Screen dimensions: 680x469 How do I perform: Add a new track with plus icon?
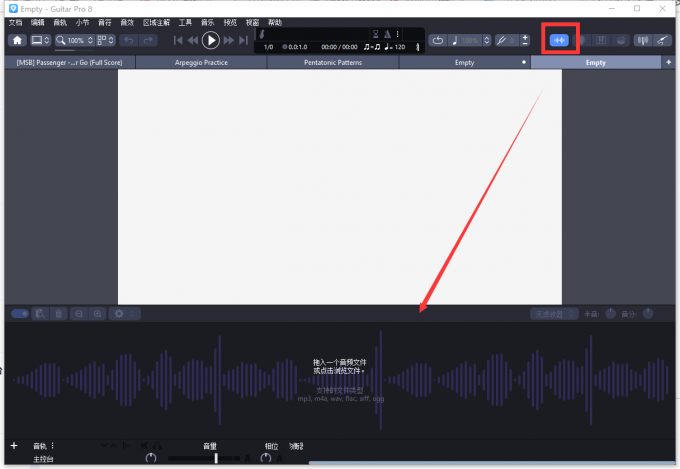[x=14, y=445]
